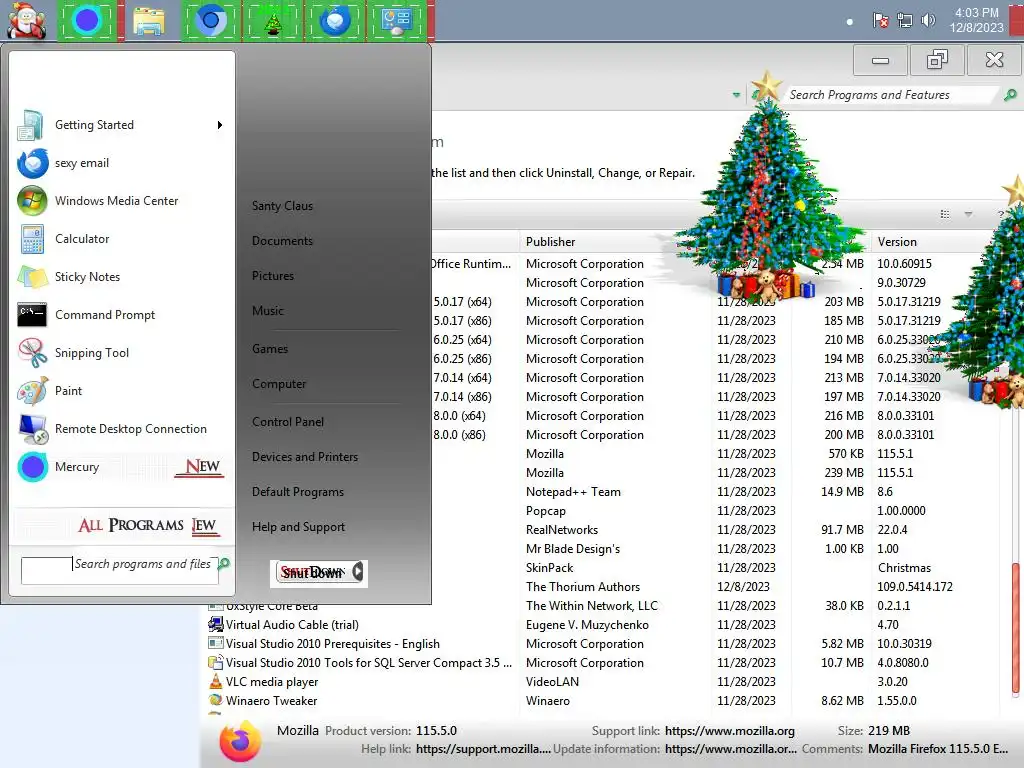Click the Santa Claus start button
Image resolution: width=1024 pixels, height=768 pixels.
coord(26,21)
